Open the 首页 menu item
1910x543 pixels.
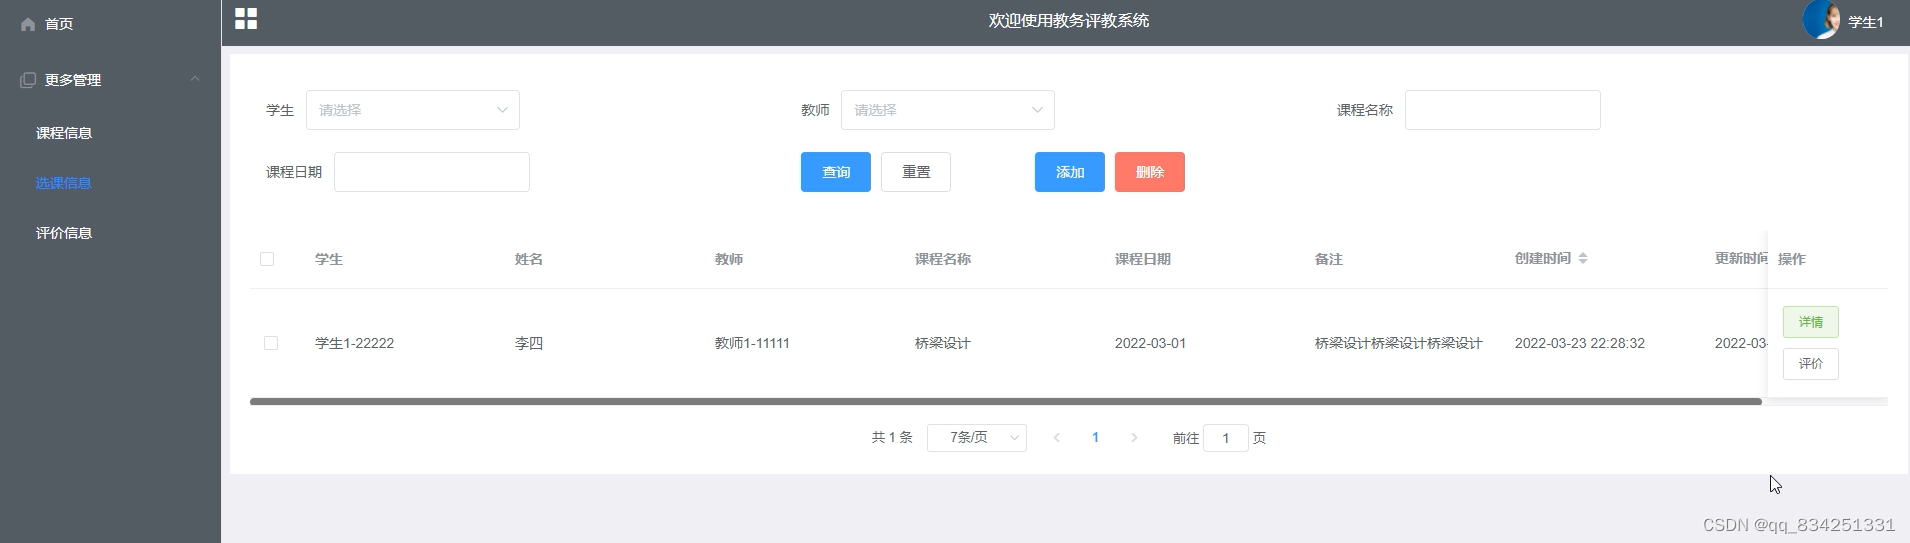(59, 24)
